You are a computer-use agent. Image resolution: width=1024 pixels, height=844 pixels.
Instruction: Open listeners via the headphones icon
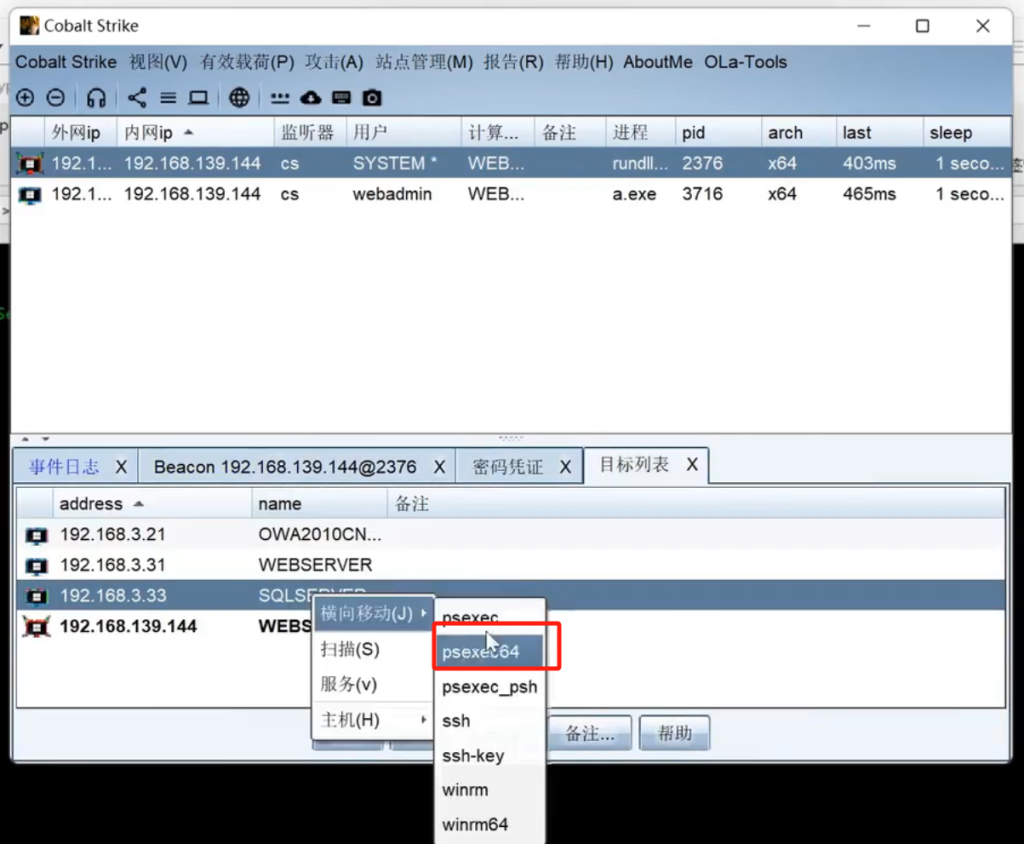(96, 98)
